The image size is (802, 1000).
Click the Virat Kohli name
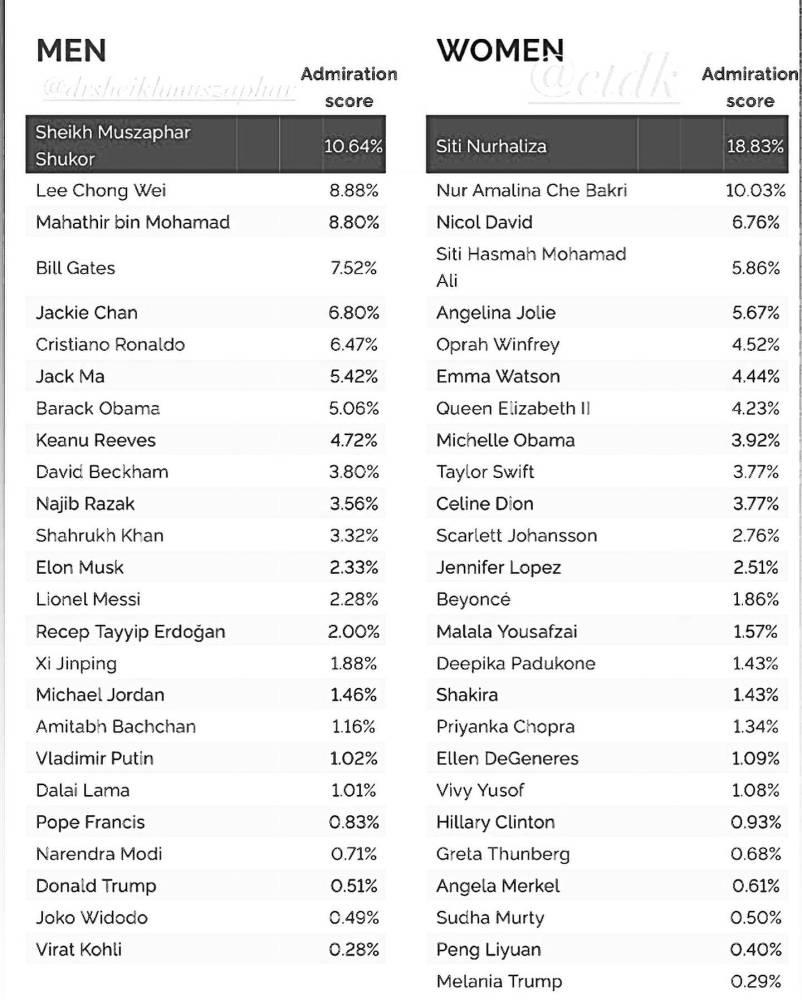79,950
